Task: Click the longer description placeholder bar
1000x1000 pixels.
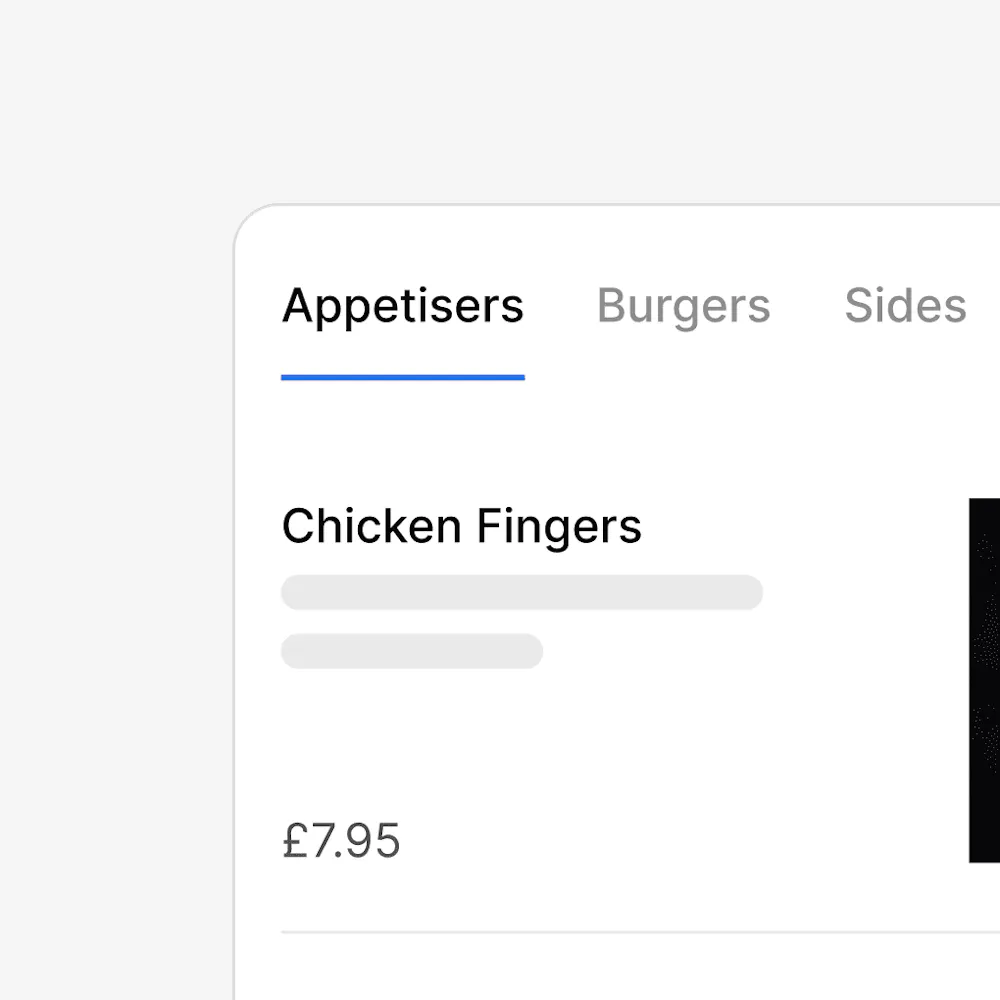Action: (x=521, y=592)
